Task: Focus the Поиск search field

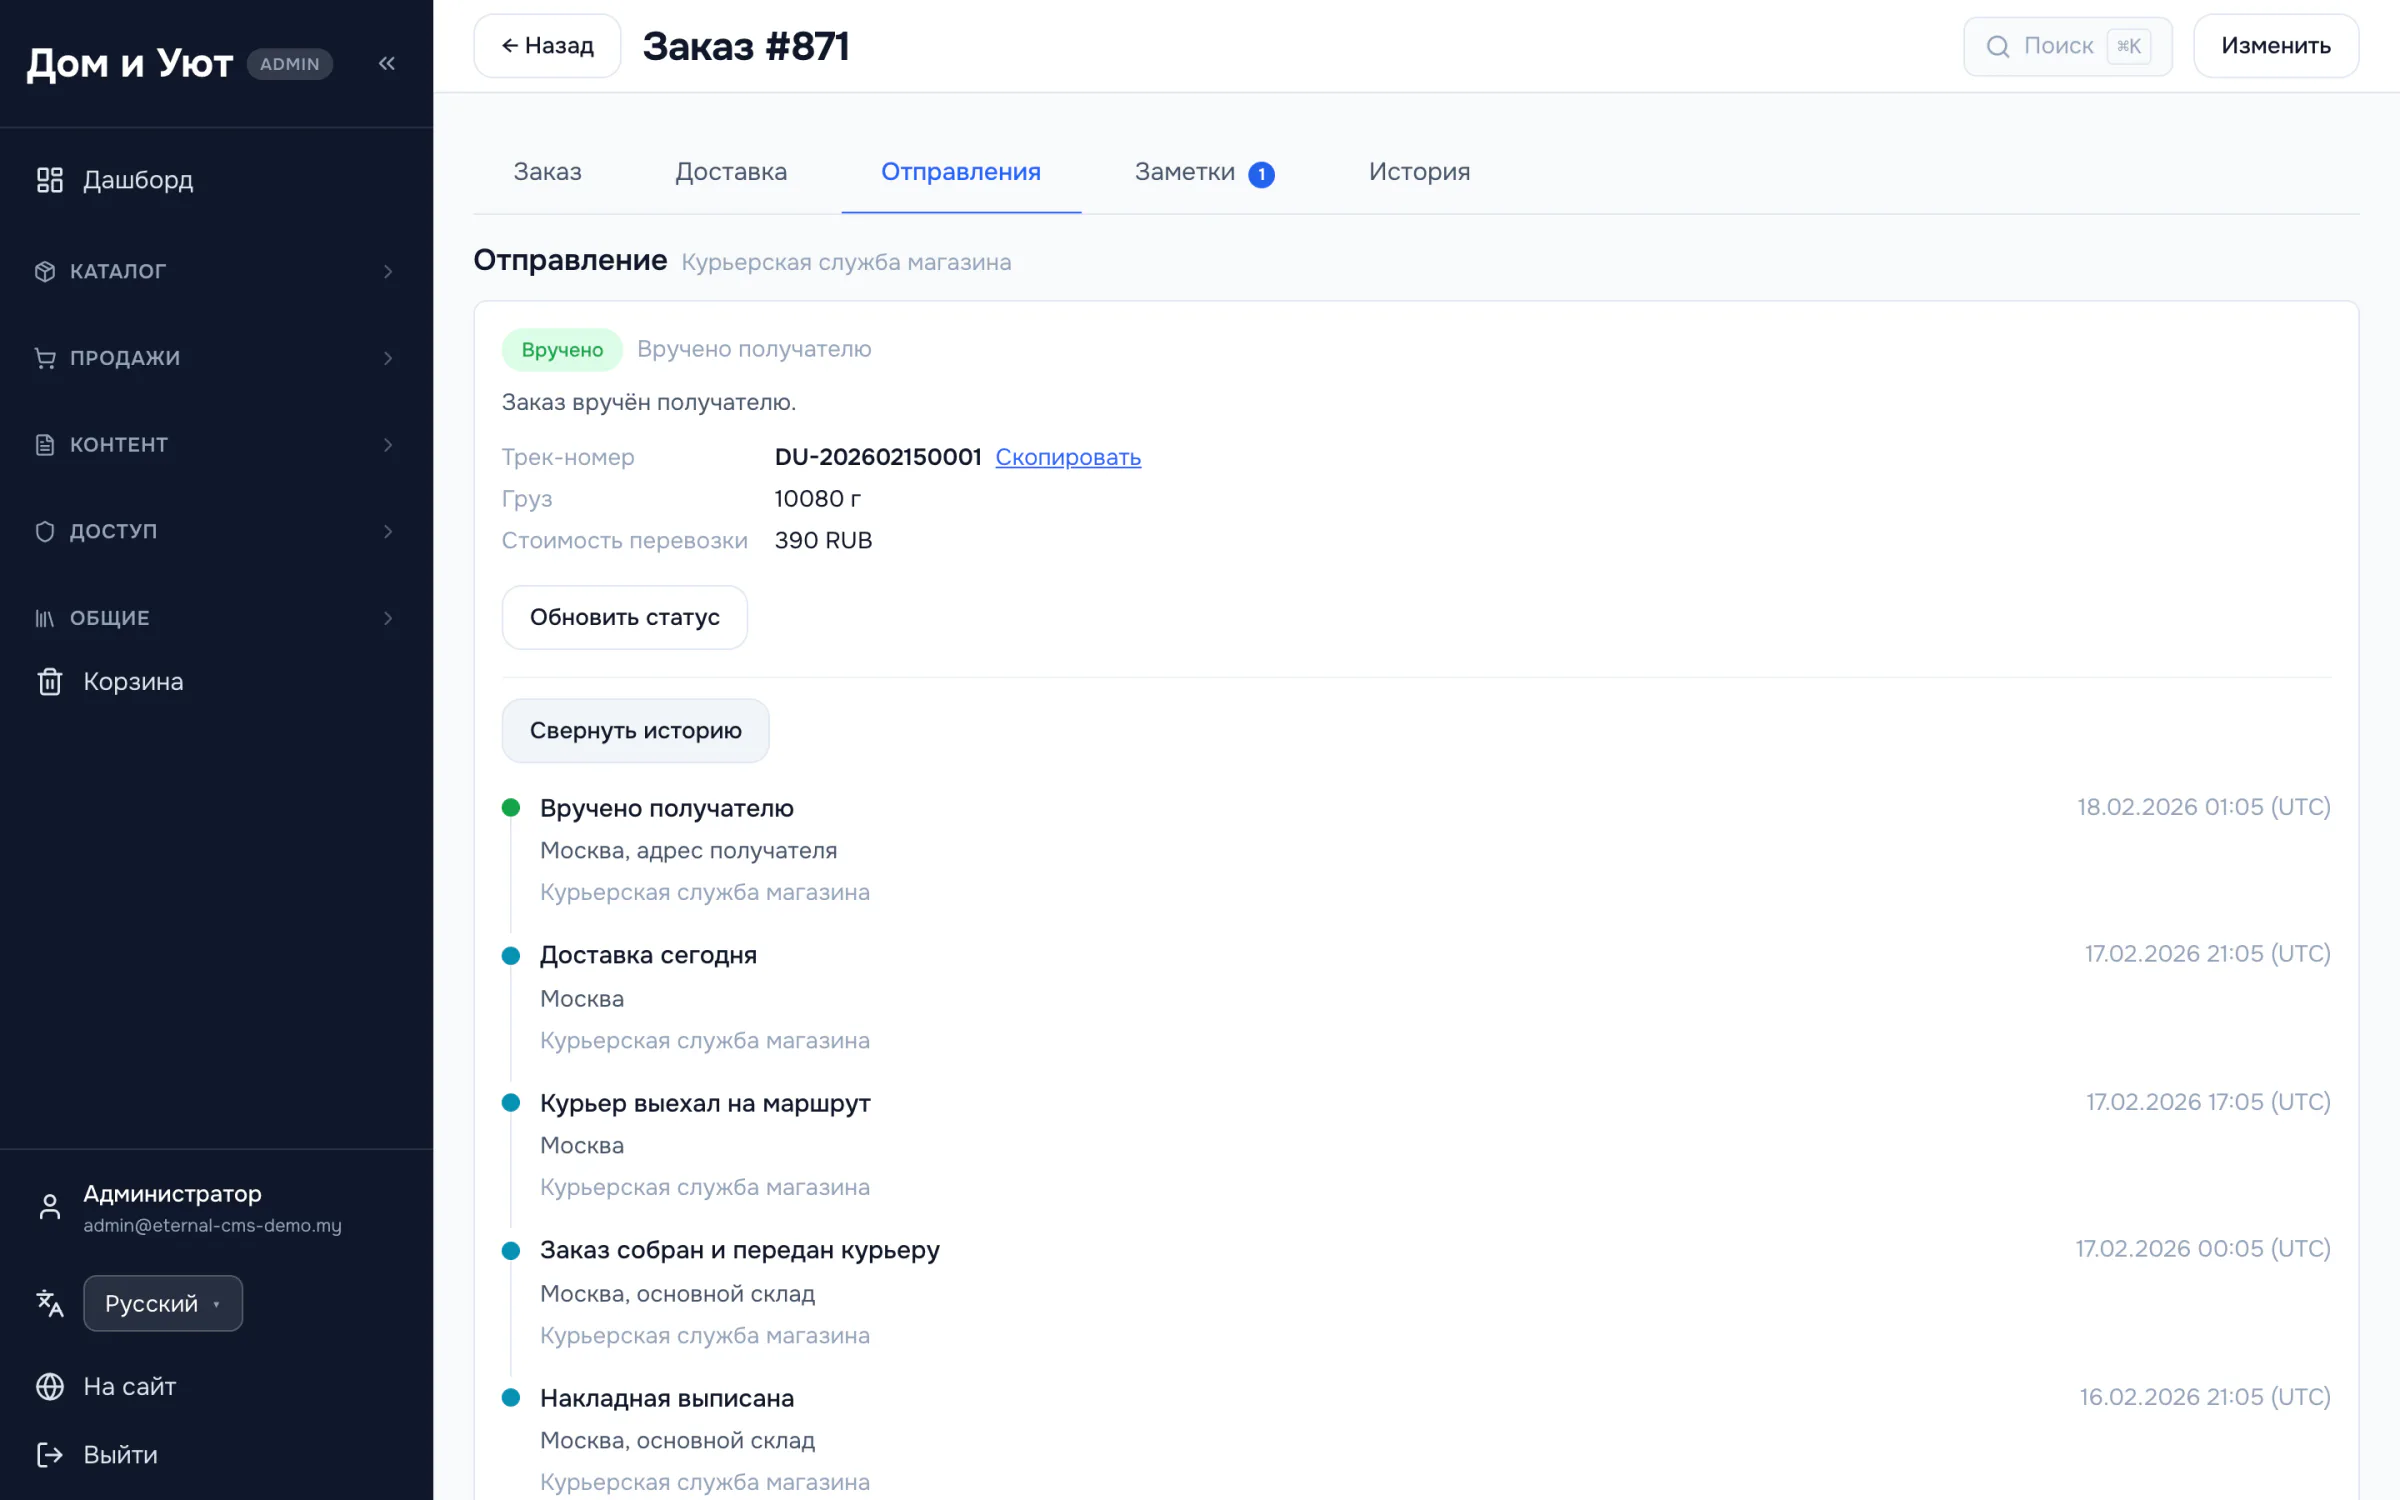Action: [2067, 46]
